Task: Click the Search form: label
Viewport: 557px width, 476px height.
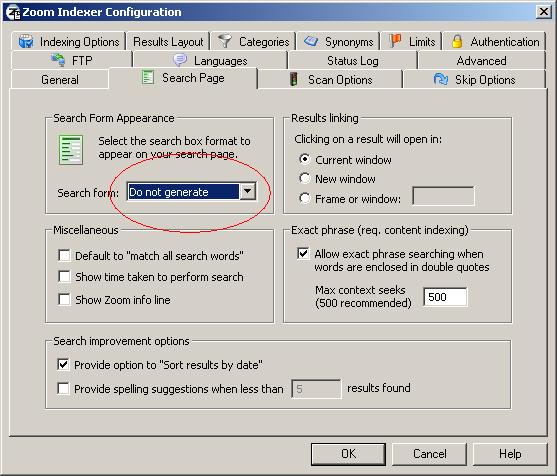Action: pyautogui.click(x=88, y=193)
